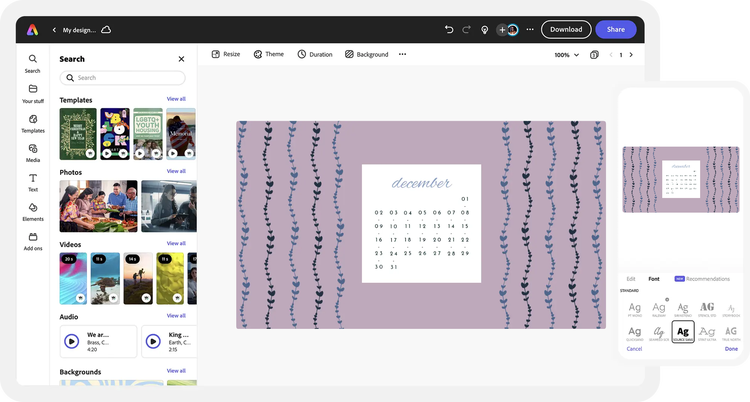
Task: Check the cloud sync status icon
Action: click(x=106, y=30)
